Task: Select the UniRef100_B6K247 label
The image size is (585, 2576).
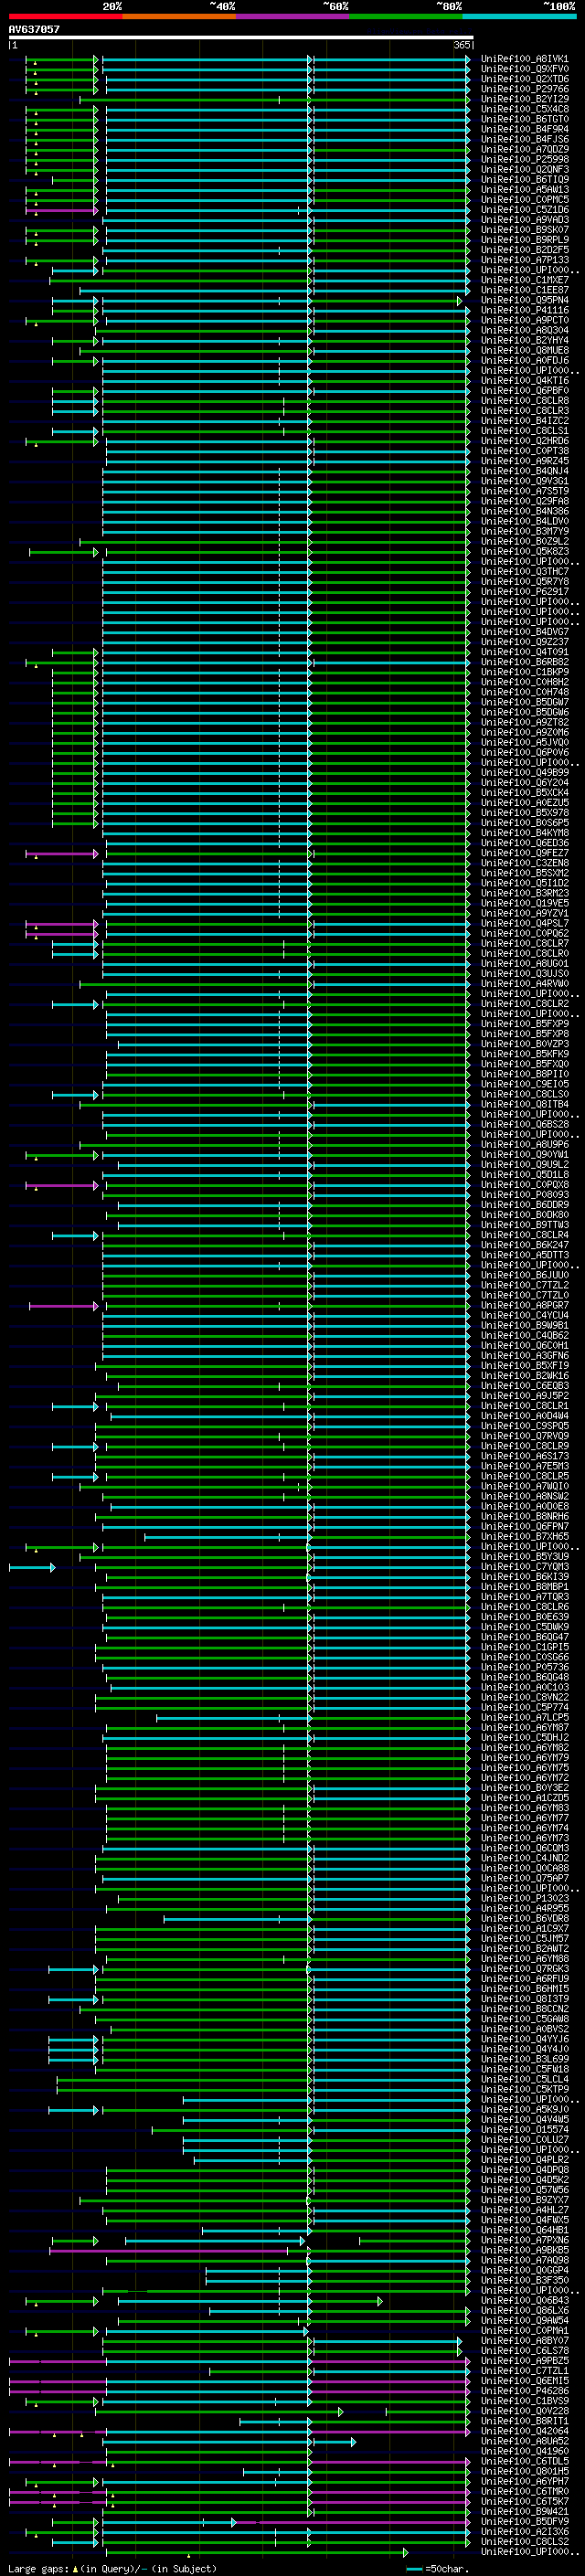Action: [525, 1245]
